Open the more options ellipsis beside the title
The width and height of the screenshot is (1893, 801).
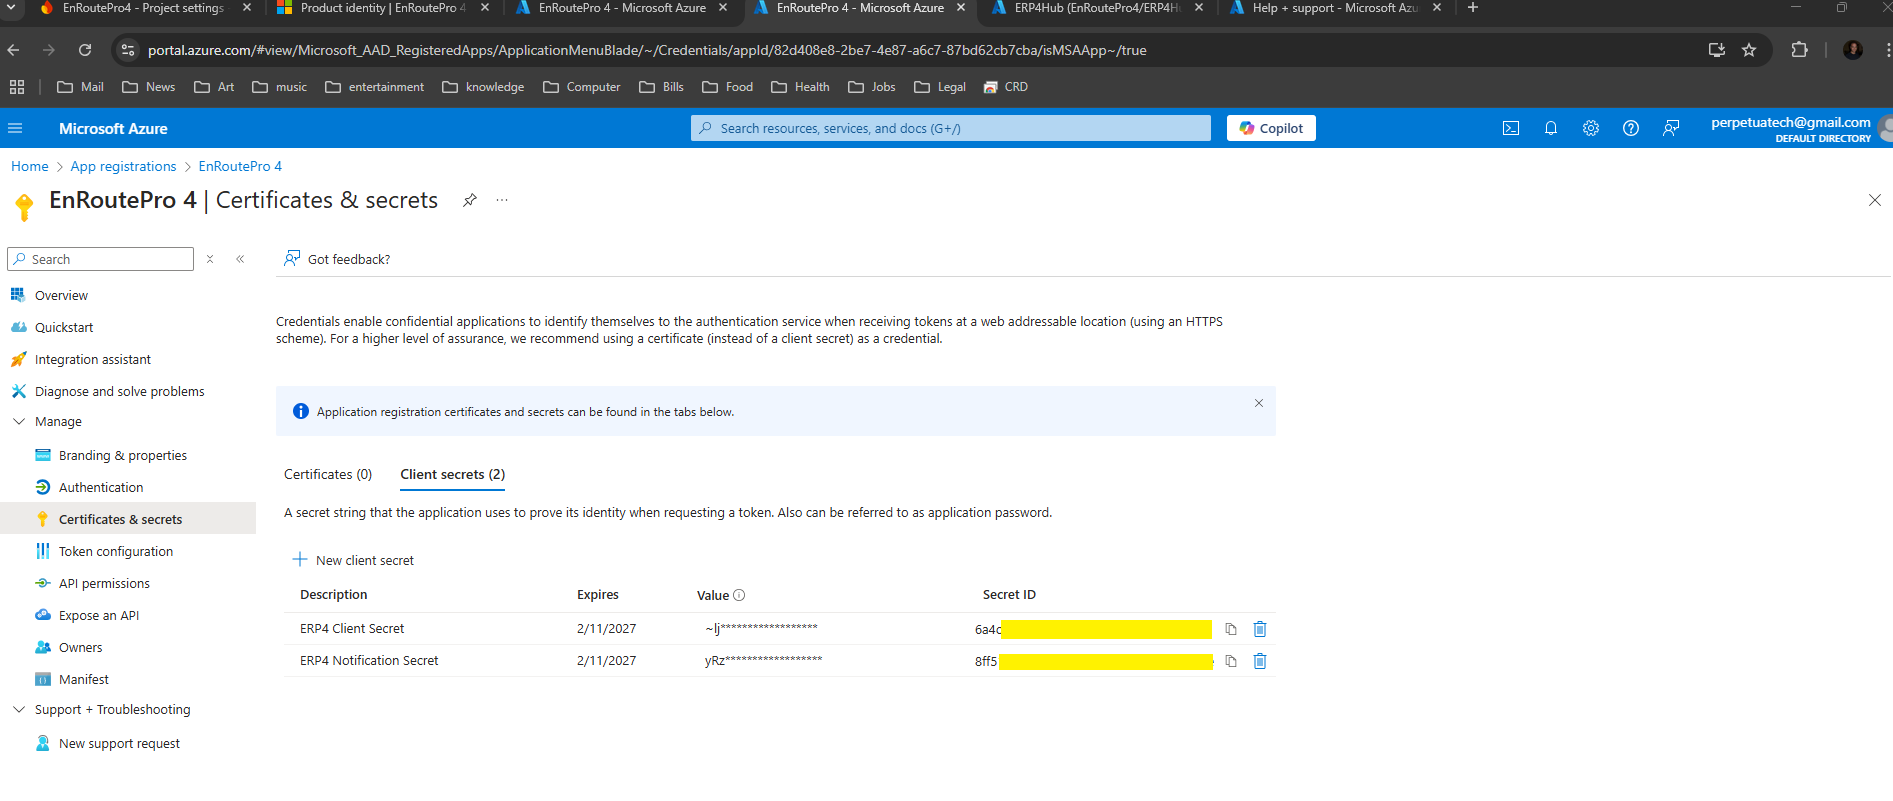502,200
